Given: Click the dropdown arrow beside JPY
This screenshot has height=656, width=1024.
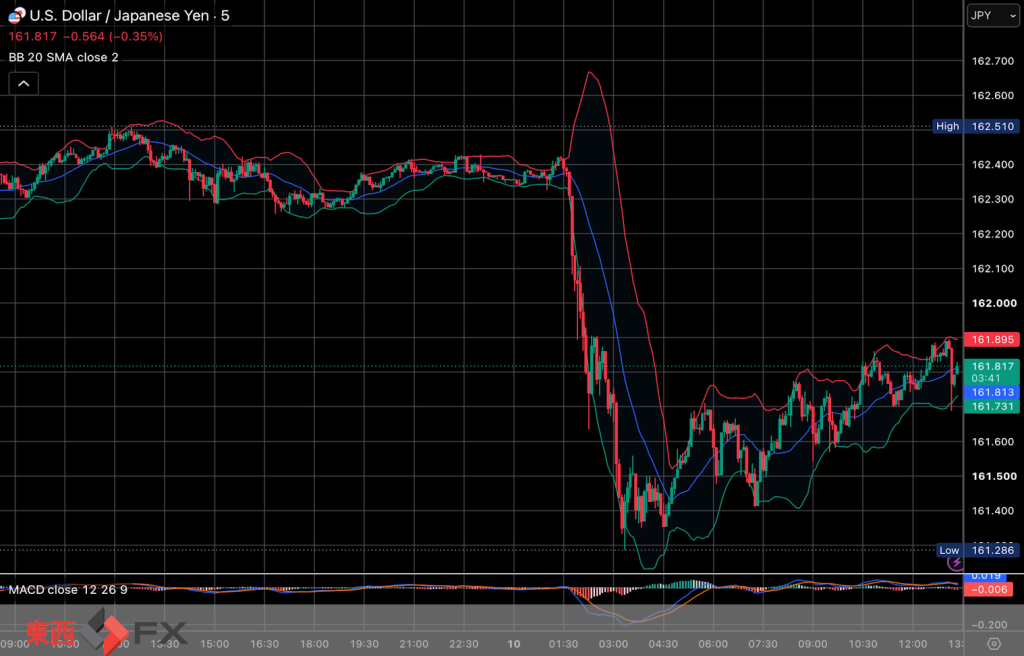Looking at the screenshot, I should (x=1013, y=16).
